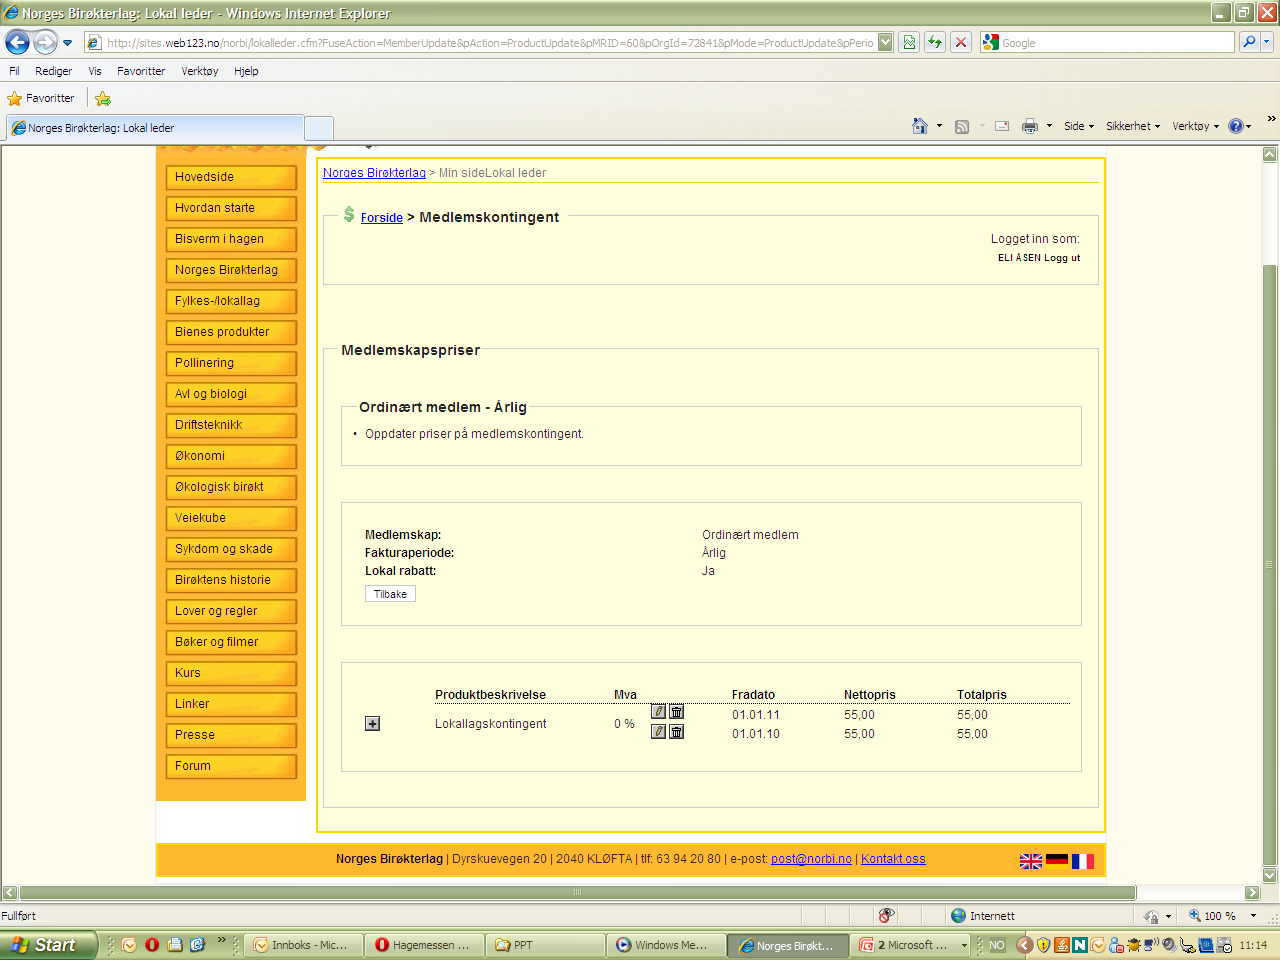Viewport: 1280px width, 960px height.
Task: Click the post@norbi.no email link
Action: tap(811, 859)
